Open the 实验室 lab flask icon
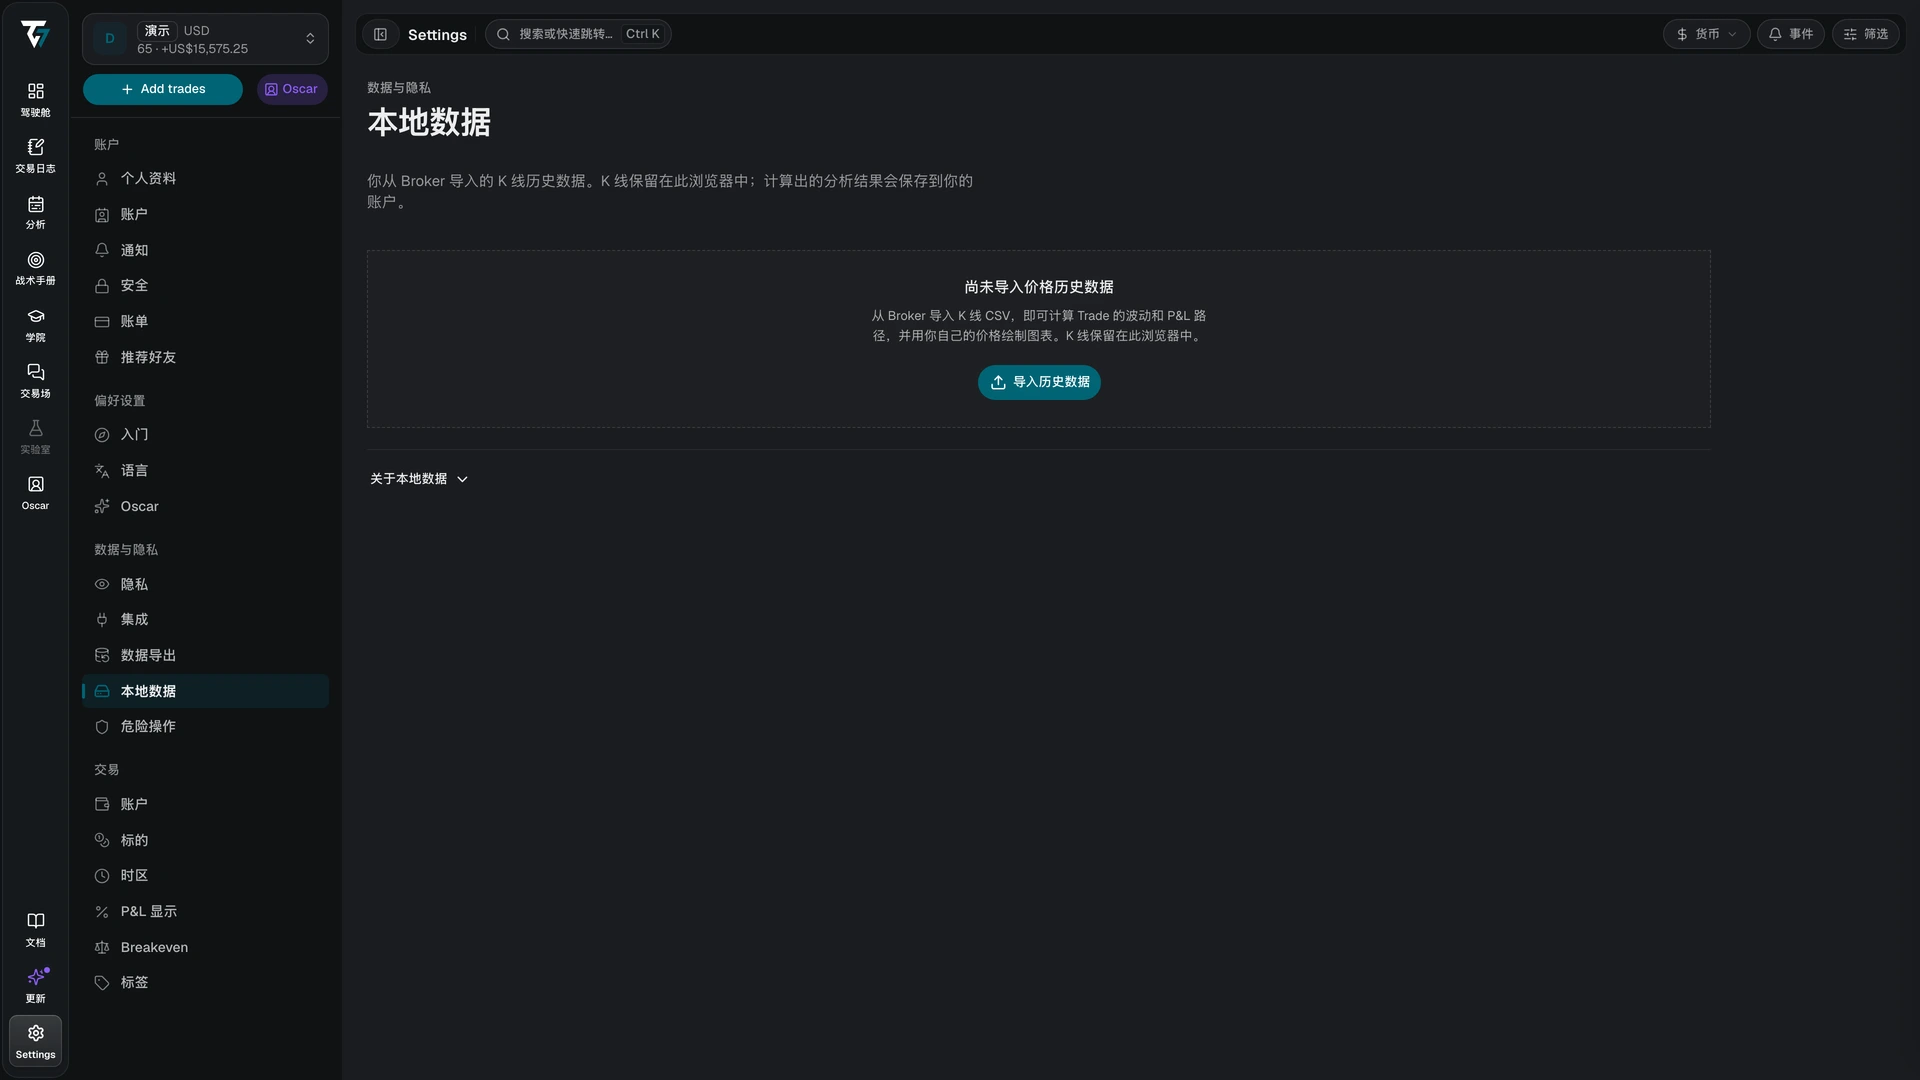This screenshot has height=1080, width=1920. [35, 436]
